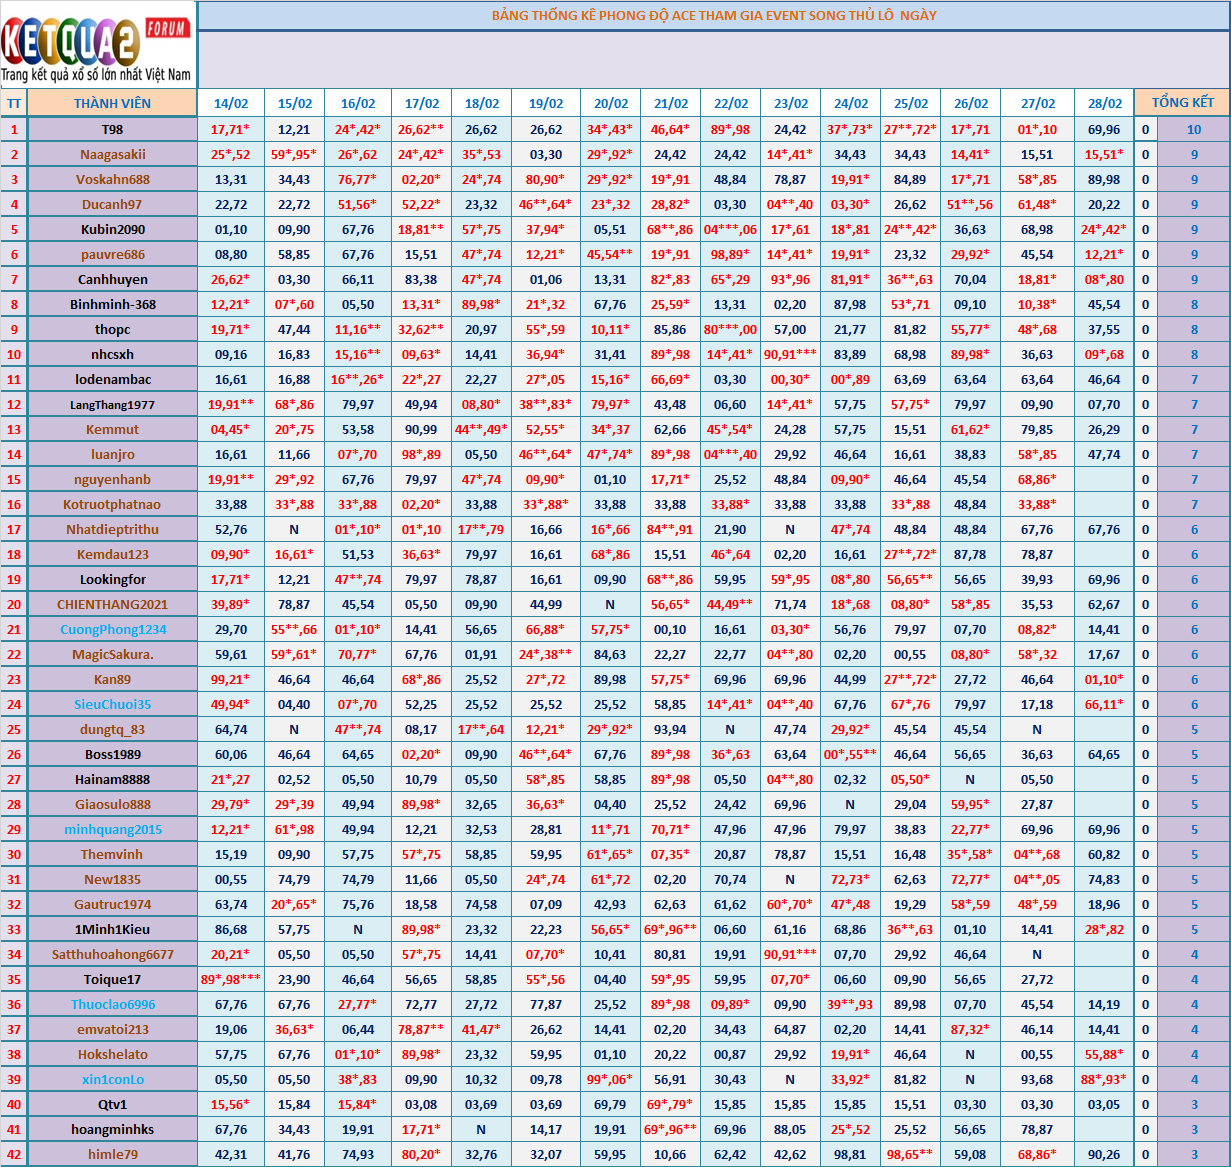Click T98's total score of 10

point(1193,129)
